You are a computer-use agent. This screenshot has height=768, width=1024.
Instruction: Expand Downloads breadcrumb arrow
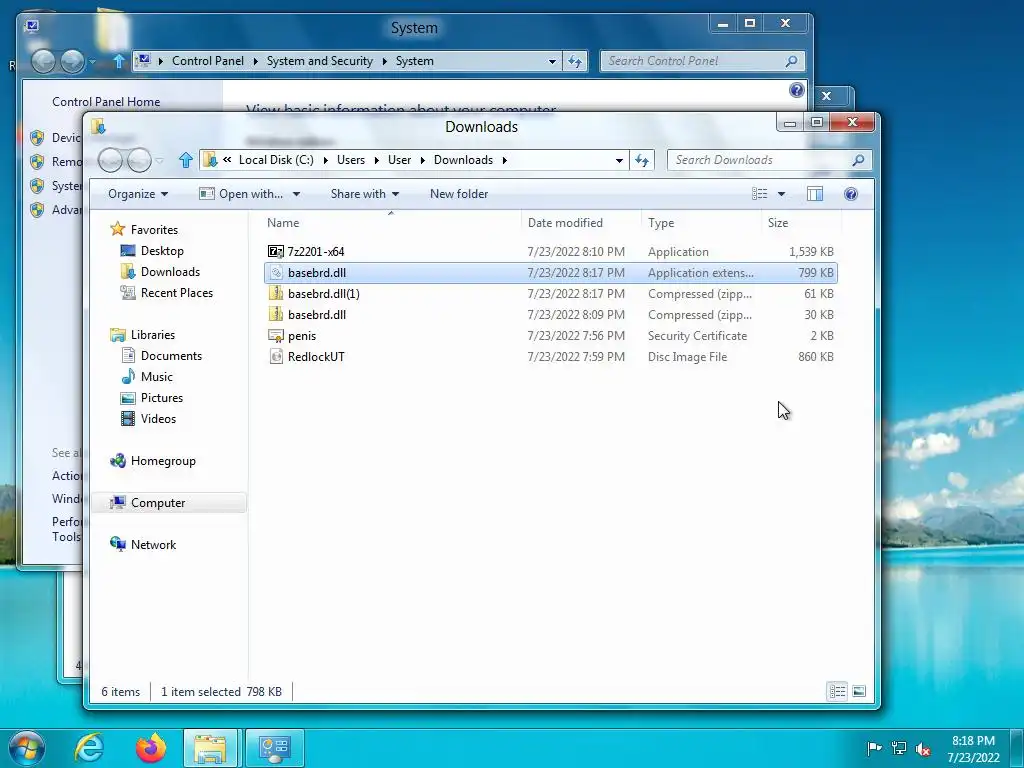pyautogui.click(x=504, y=160)
